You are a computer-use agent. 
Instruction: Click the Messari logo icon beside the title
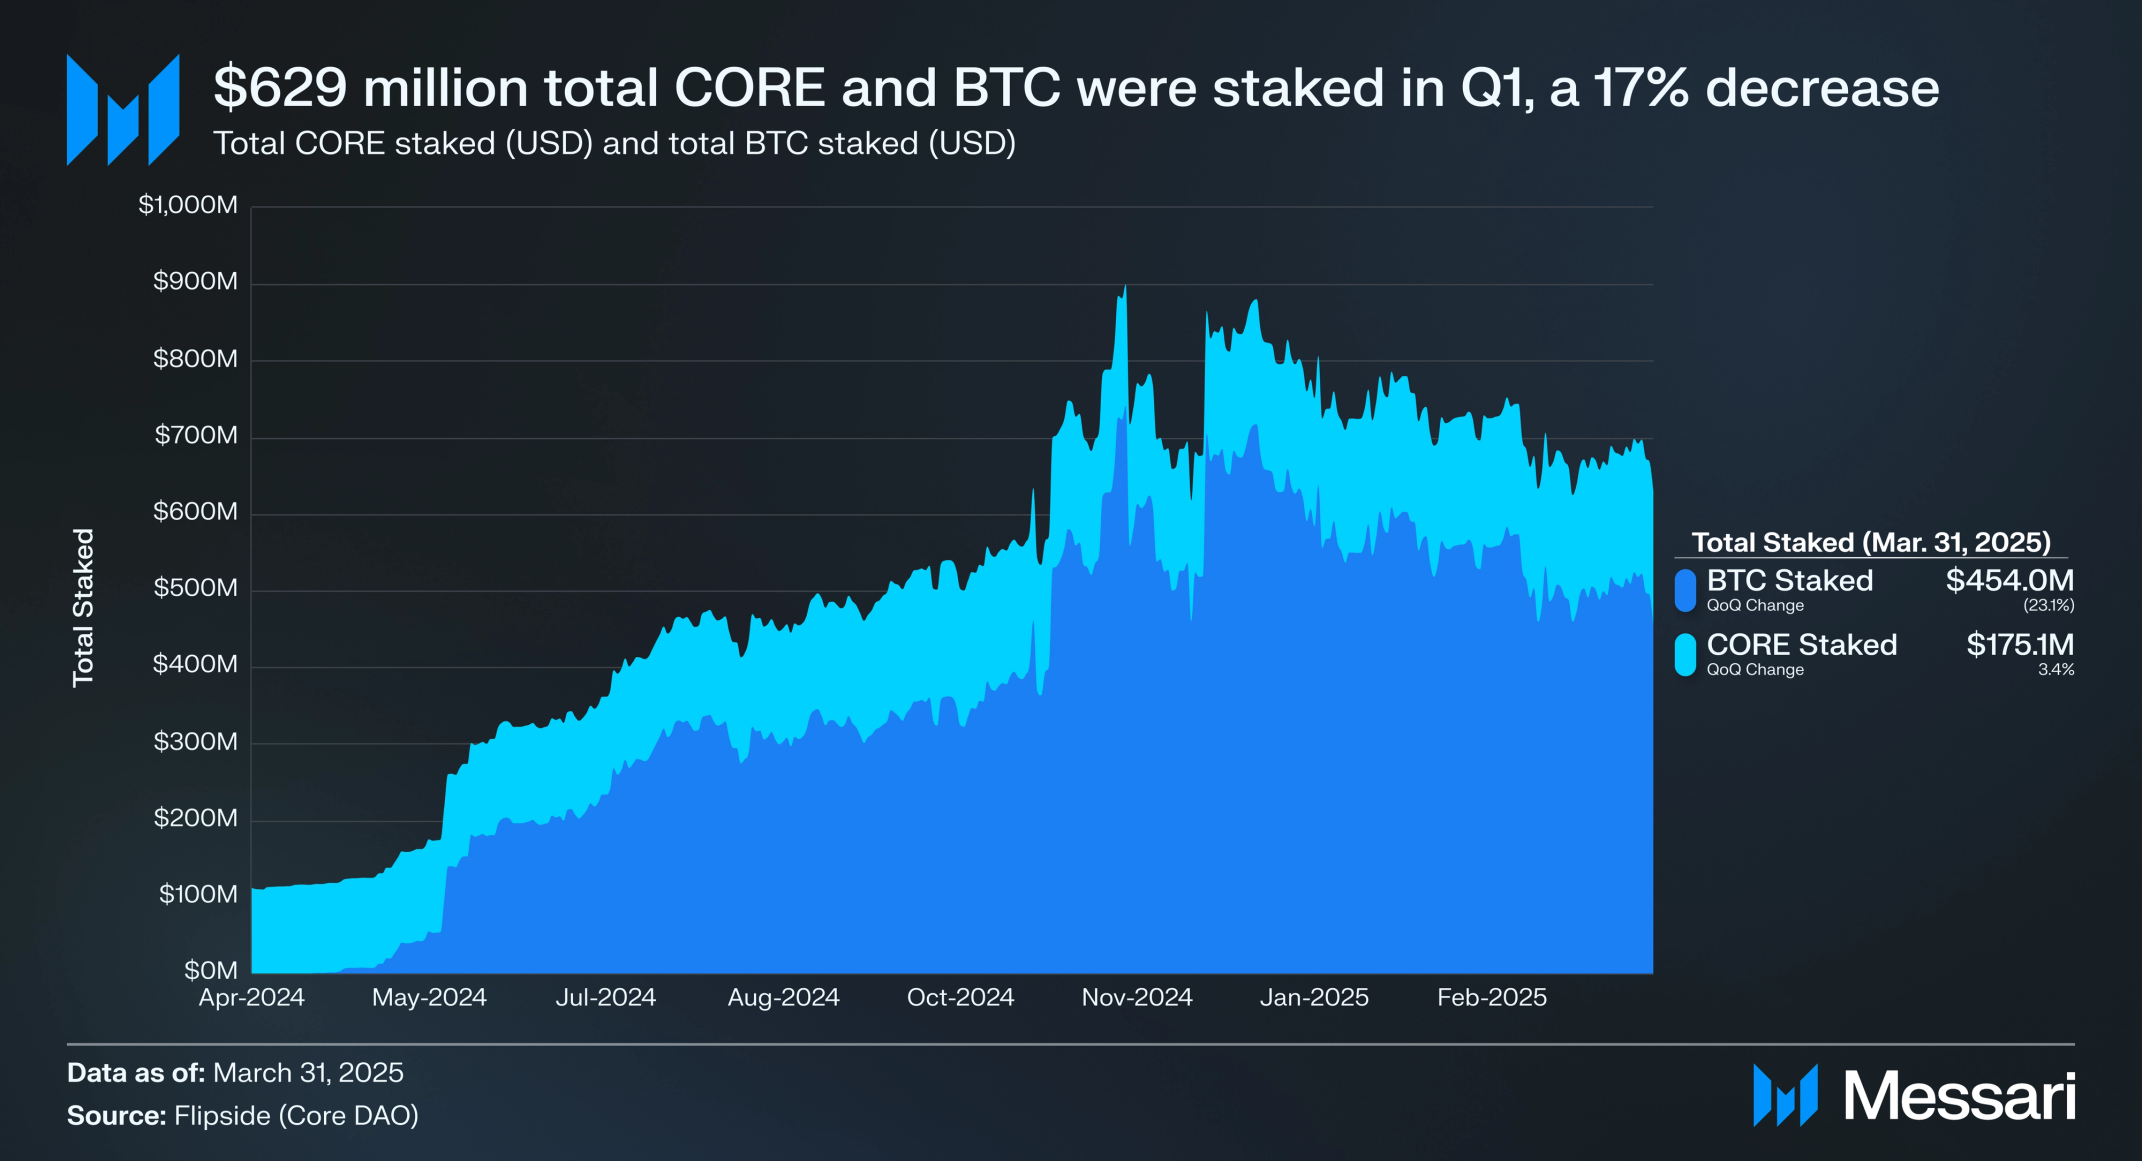[123, 110]
